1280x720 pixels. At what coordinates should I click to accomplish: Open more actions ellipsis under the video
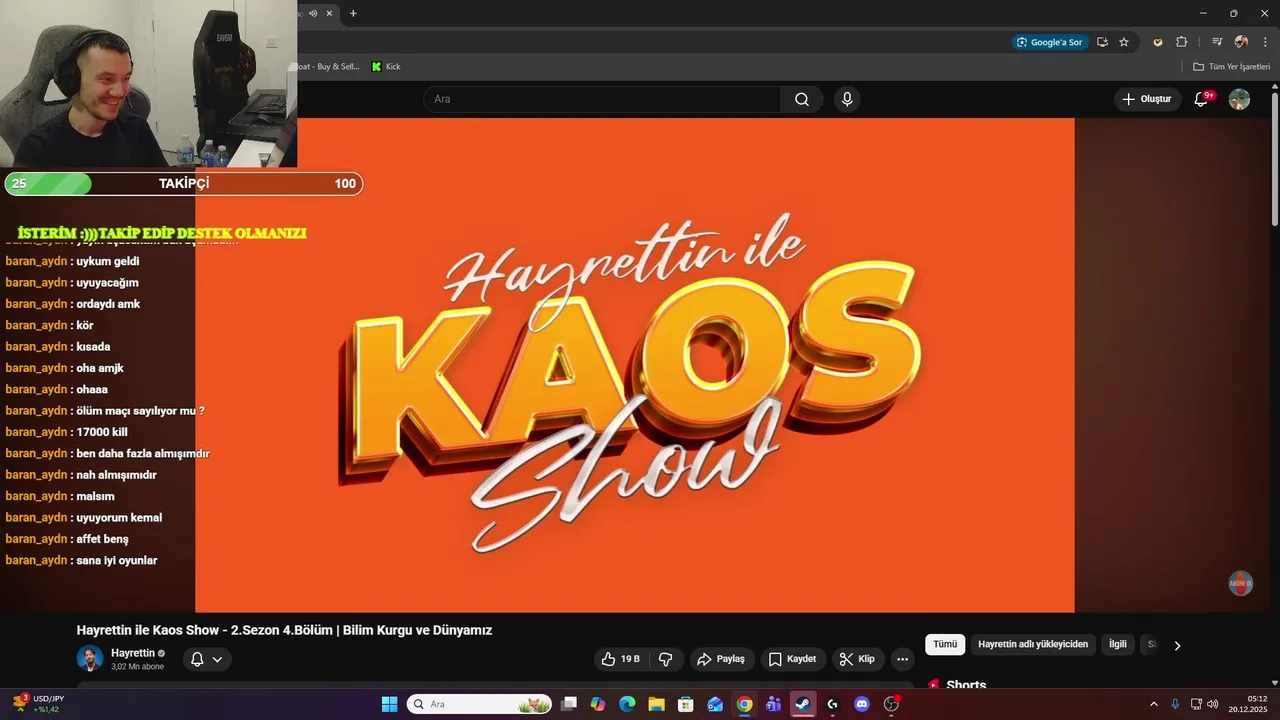coord(902,659)
